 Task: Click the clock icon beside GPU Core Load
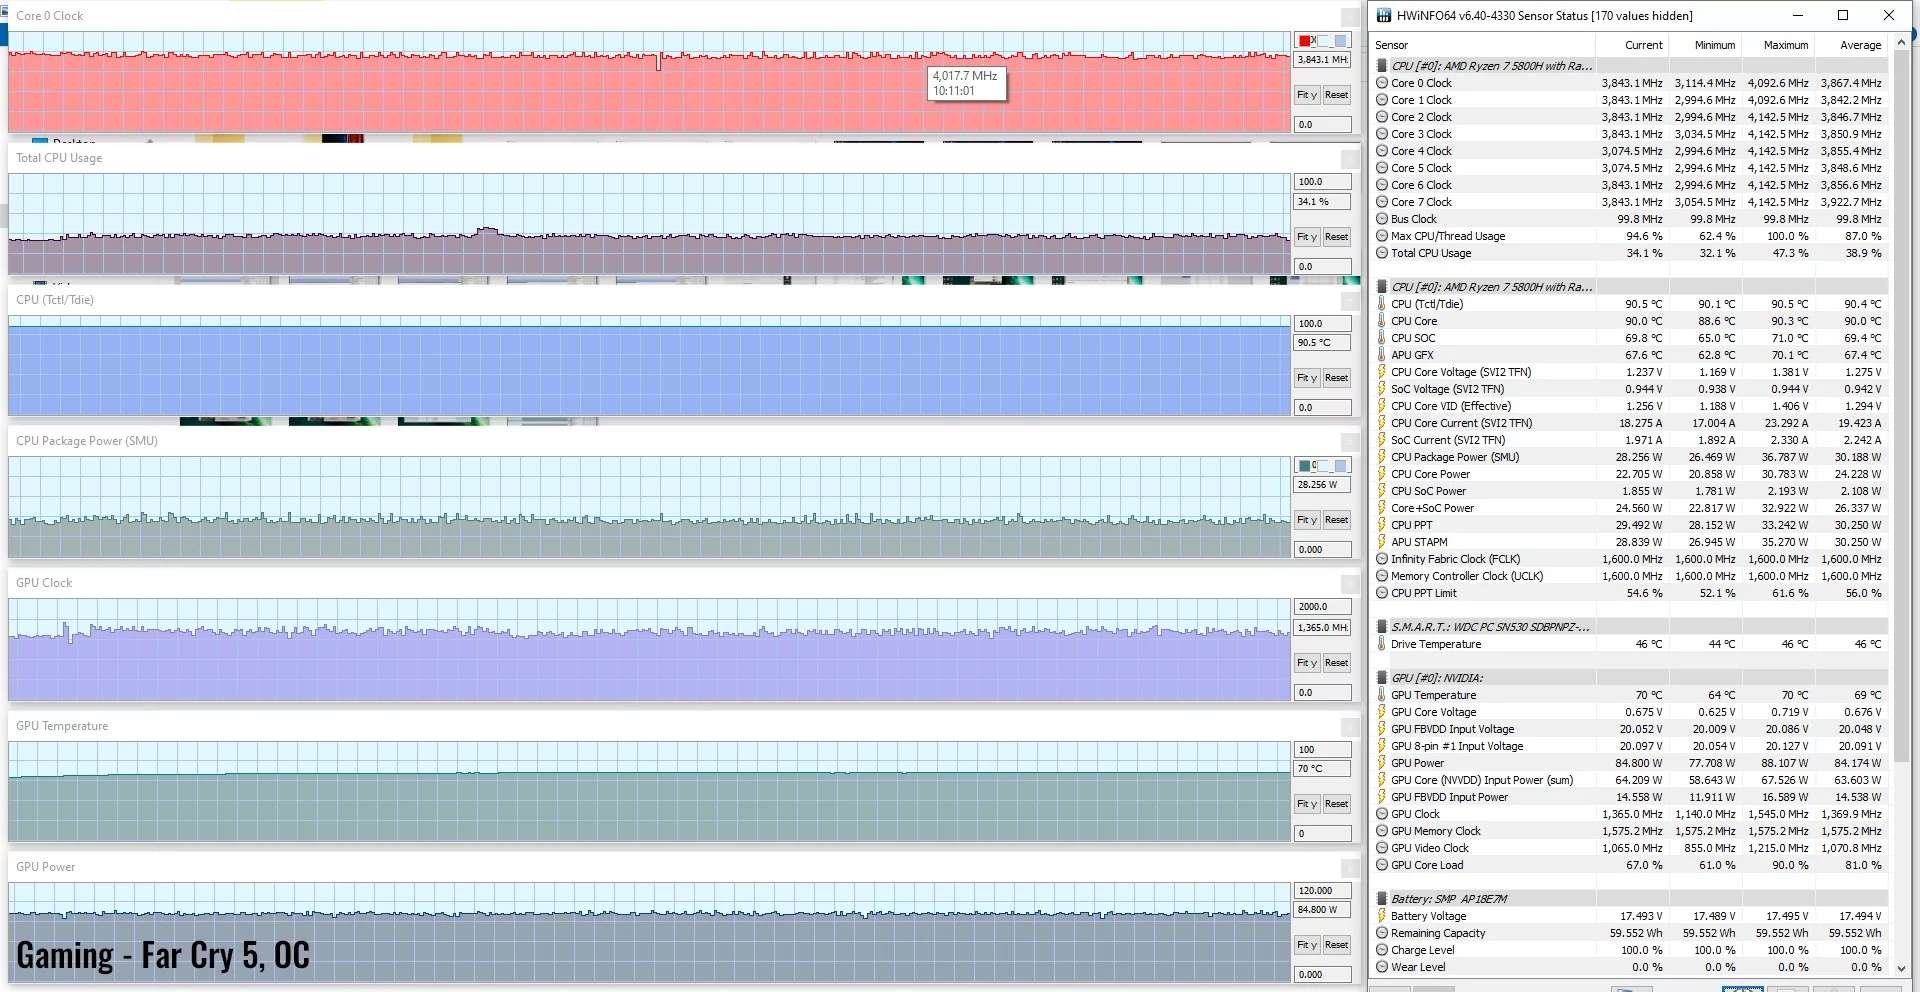1382,866
